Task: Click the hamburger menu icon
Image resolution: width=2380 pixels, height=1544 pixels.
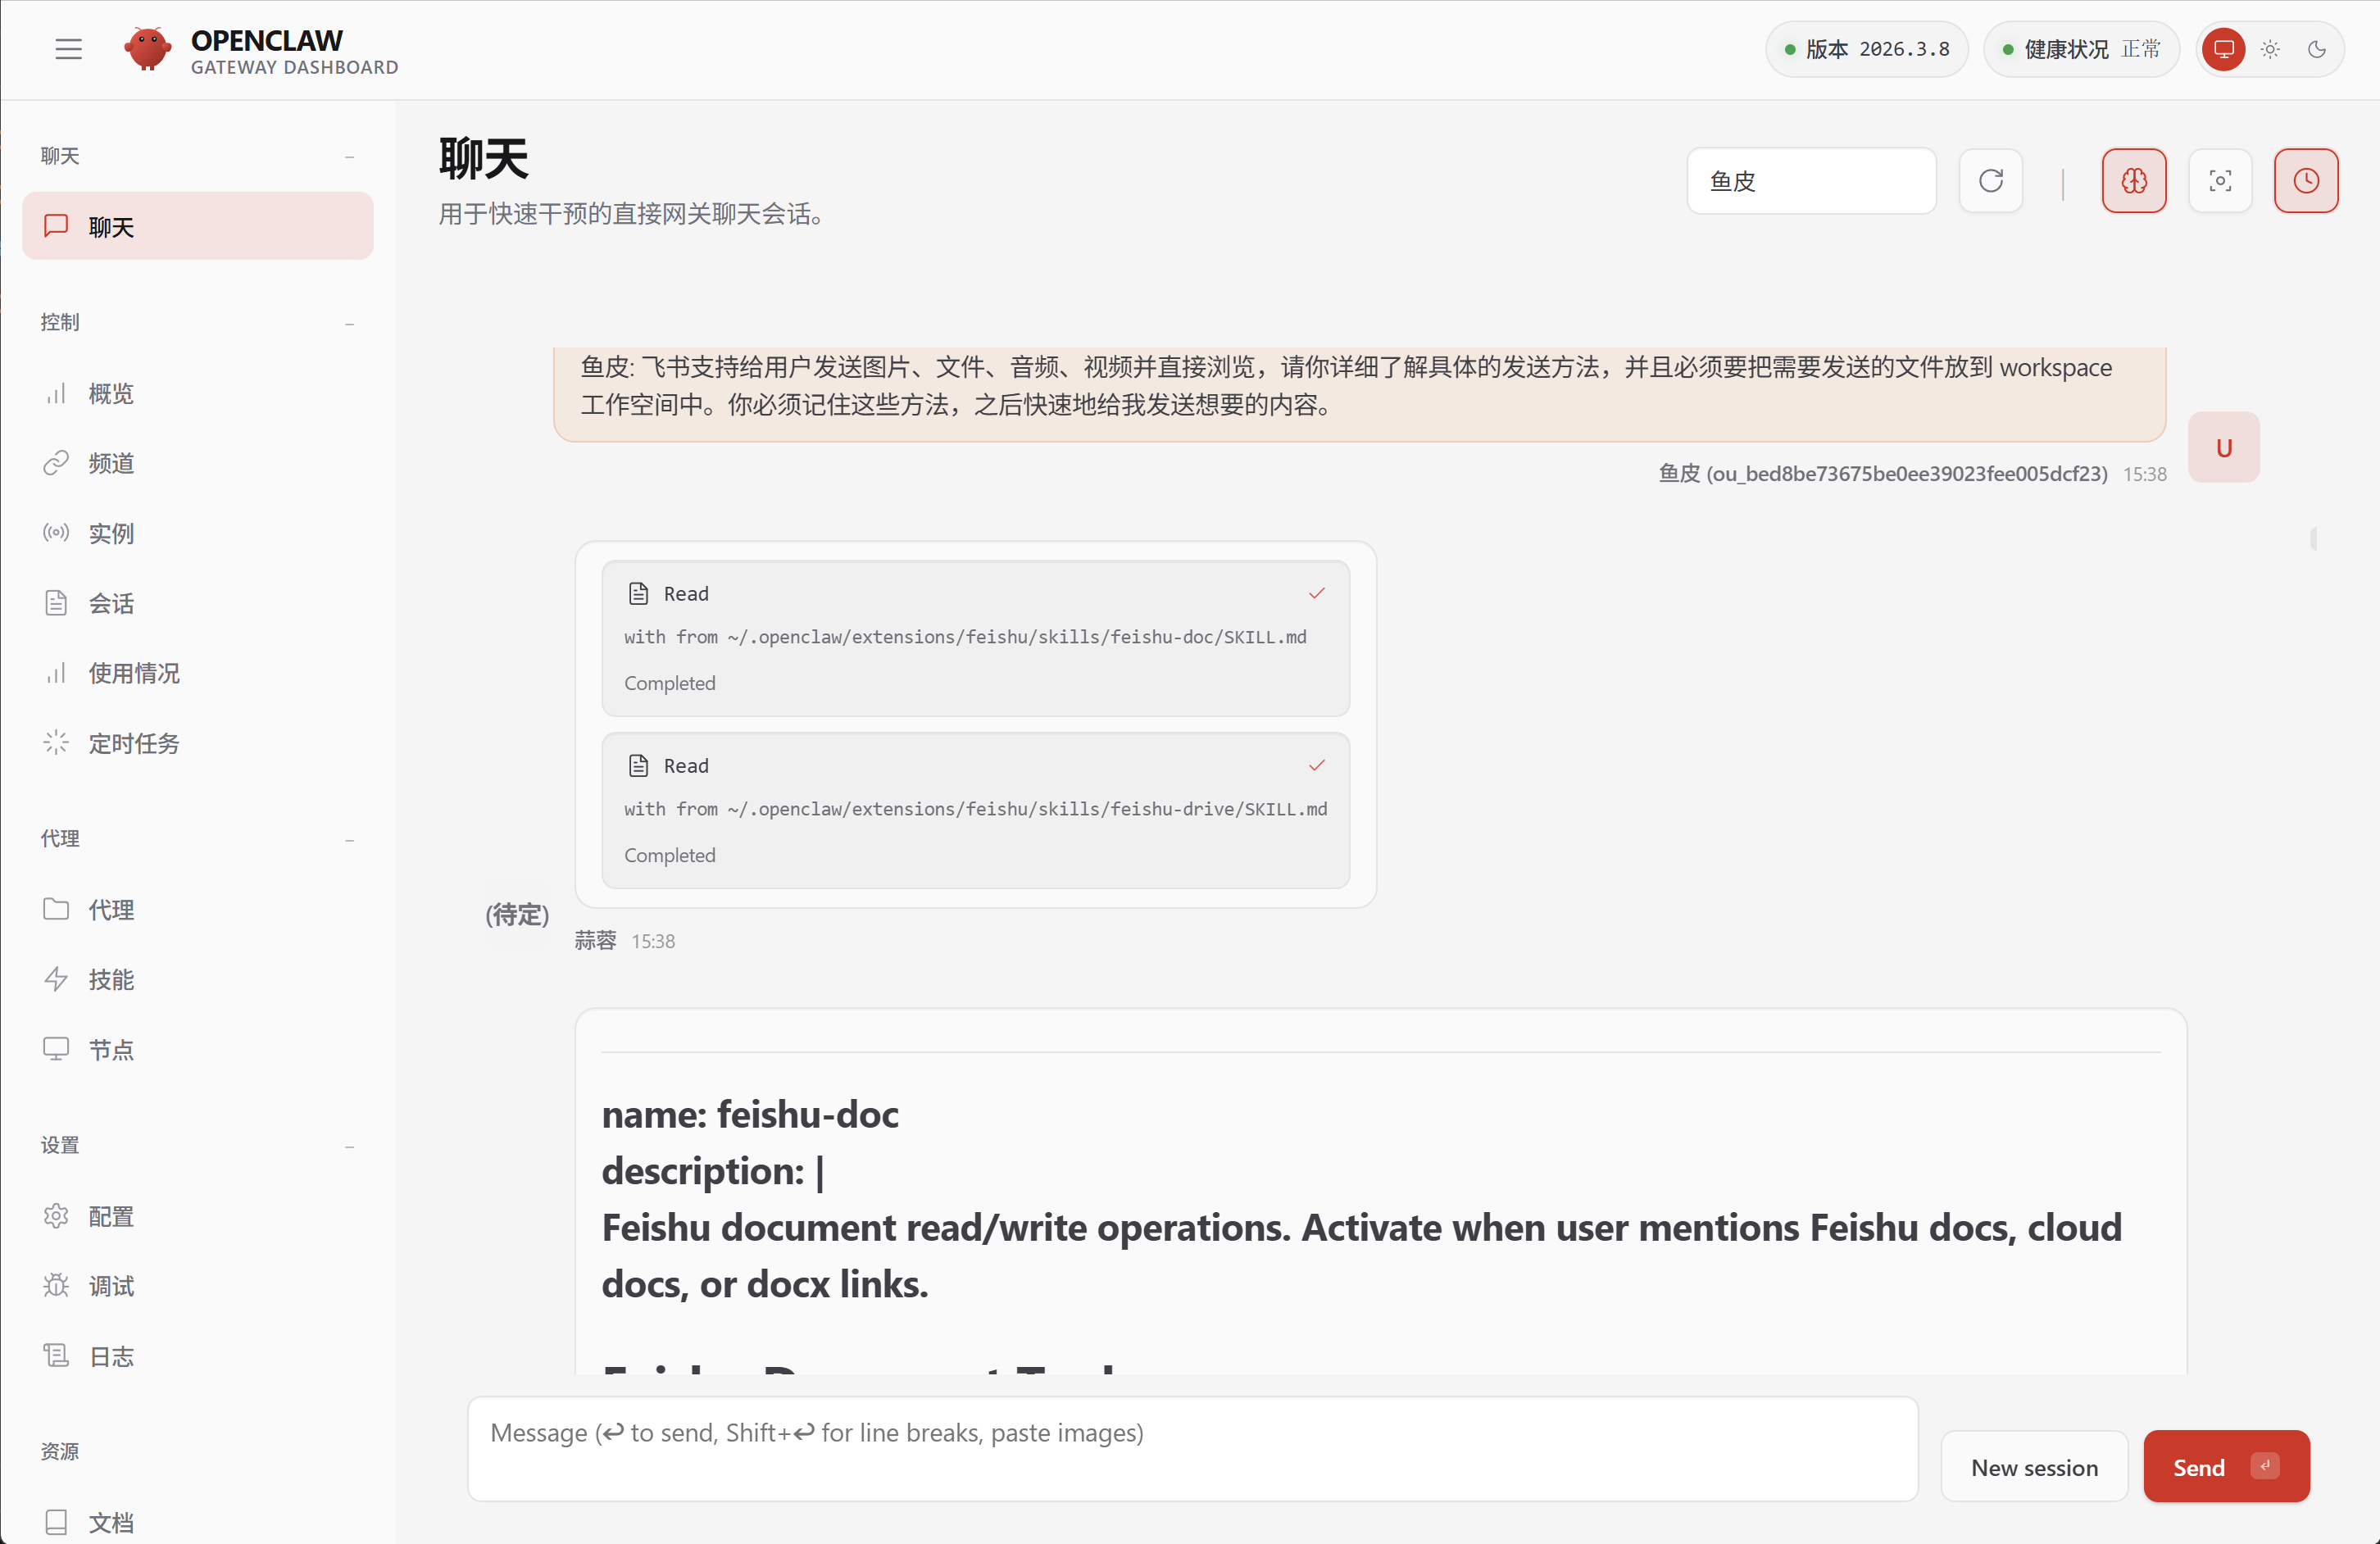Action: 68,49
